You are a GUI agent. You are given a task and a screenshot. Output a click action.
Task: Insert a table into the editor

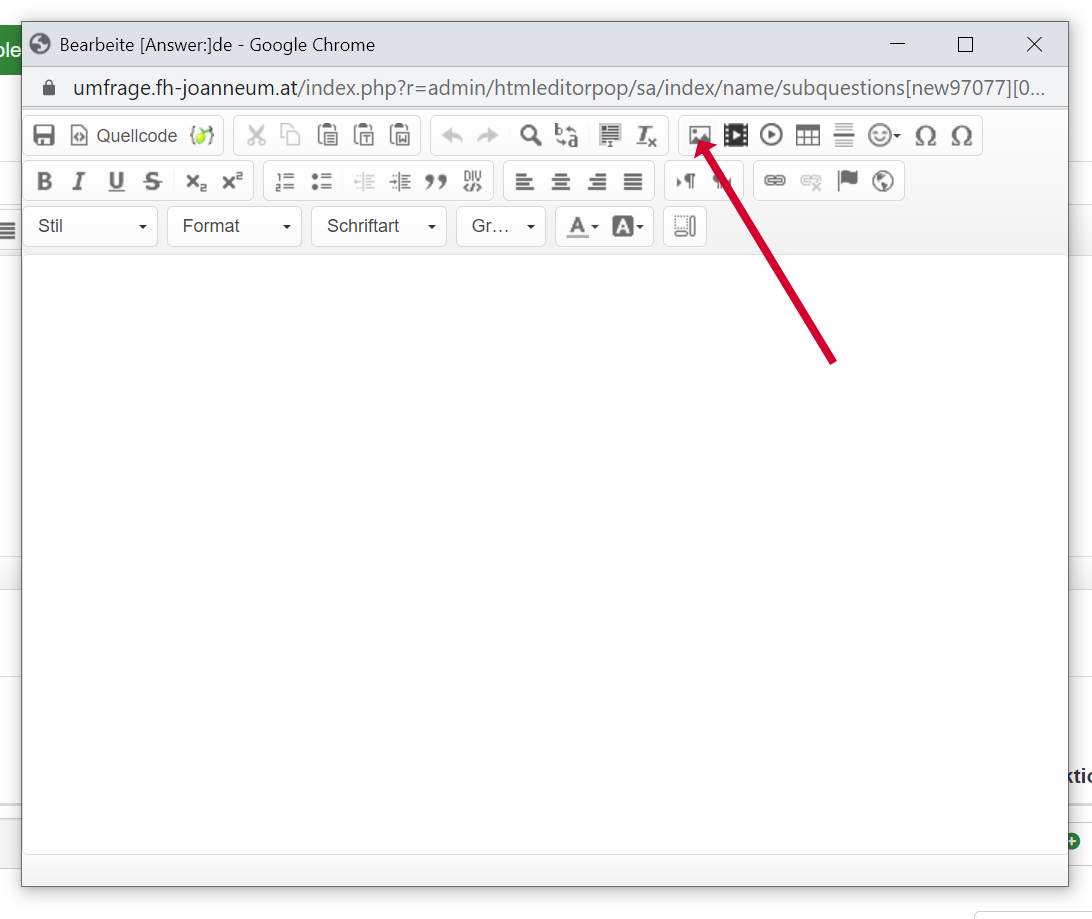[807, 135]
